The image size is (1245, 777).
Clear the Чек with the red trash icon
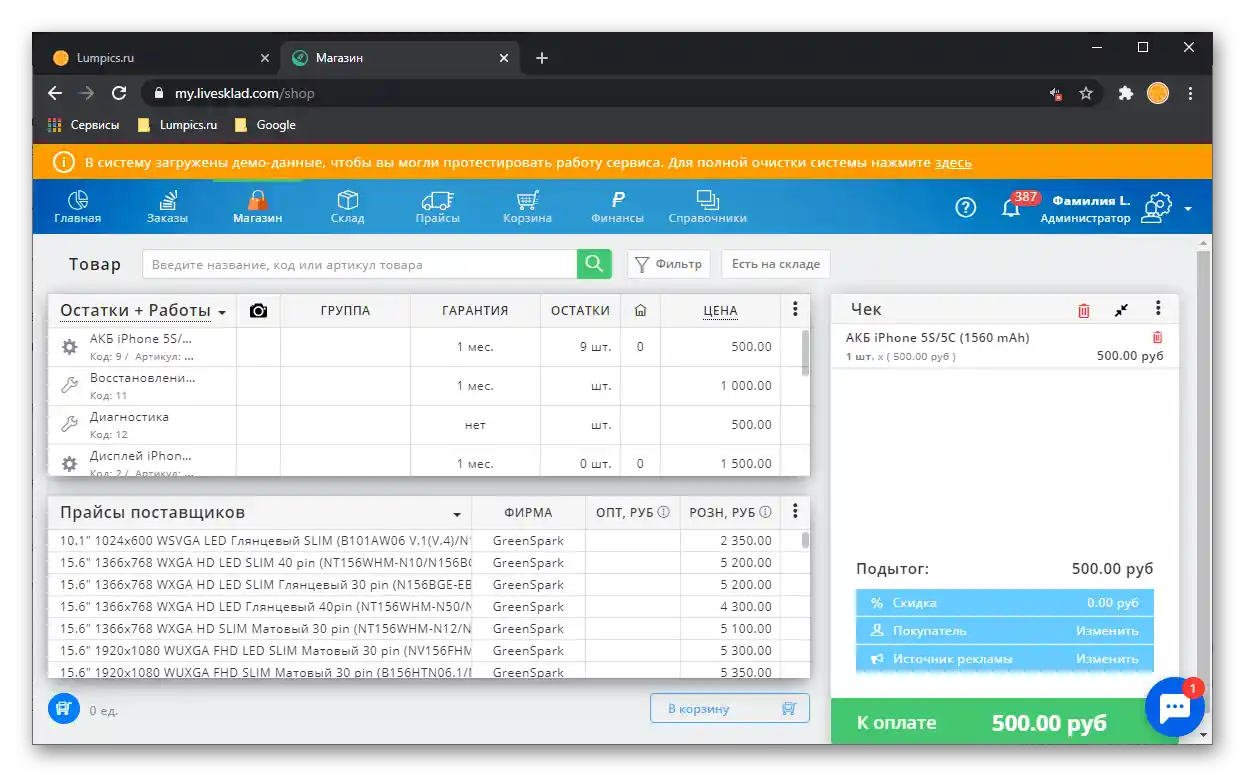pos(1083,310)
